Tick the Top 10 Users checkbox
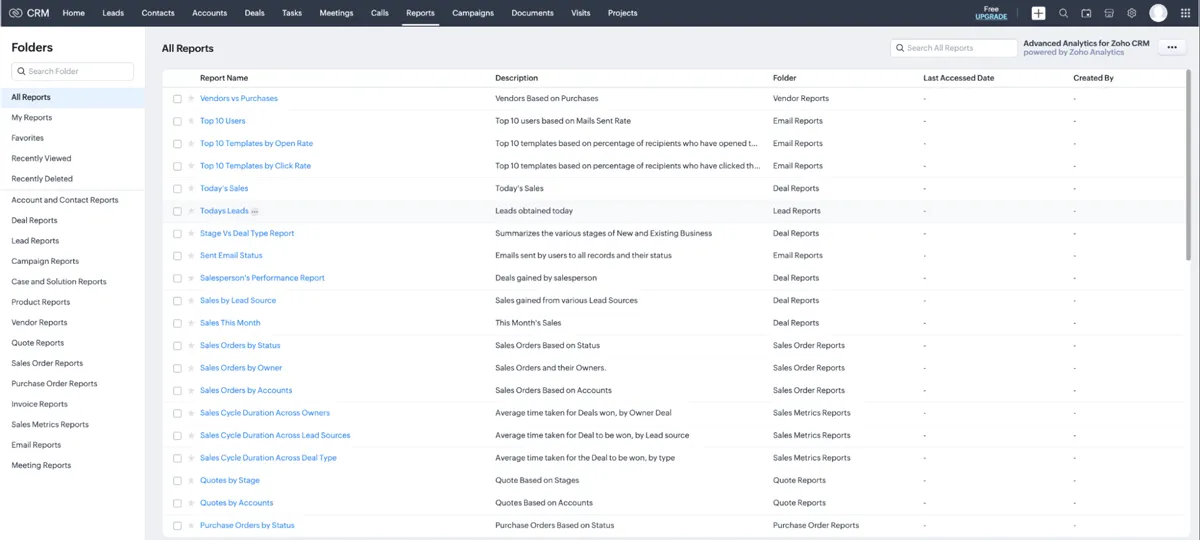 click(x=177, y=121)
